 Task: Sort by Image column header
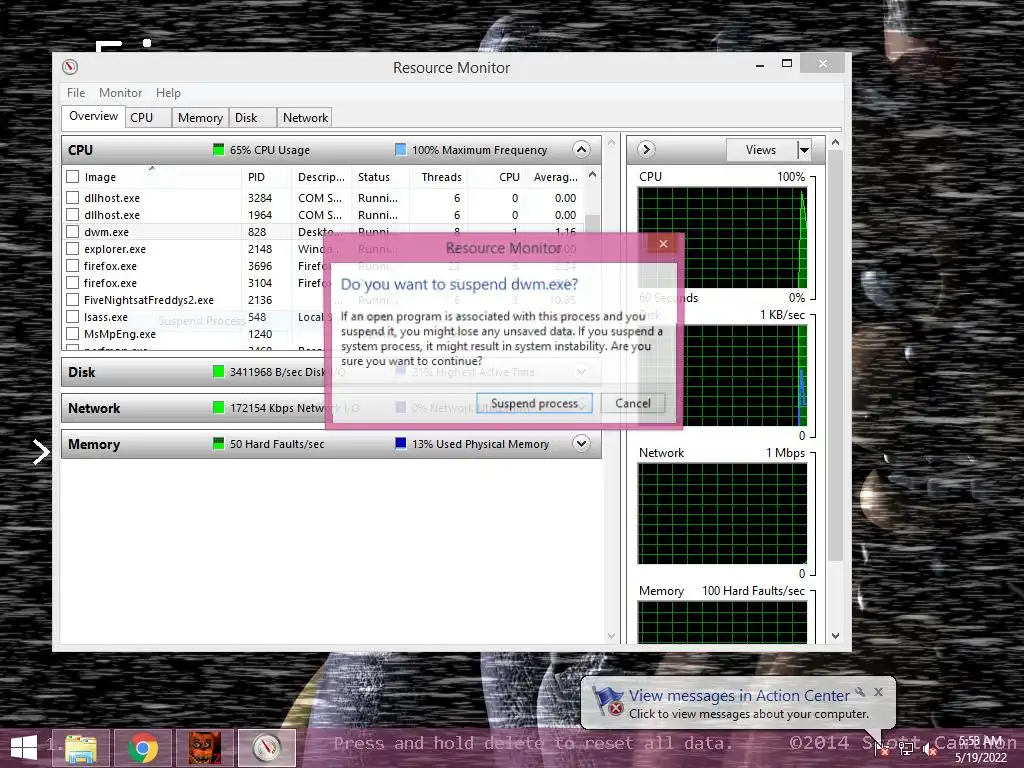click(153, 177)
